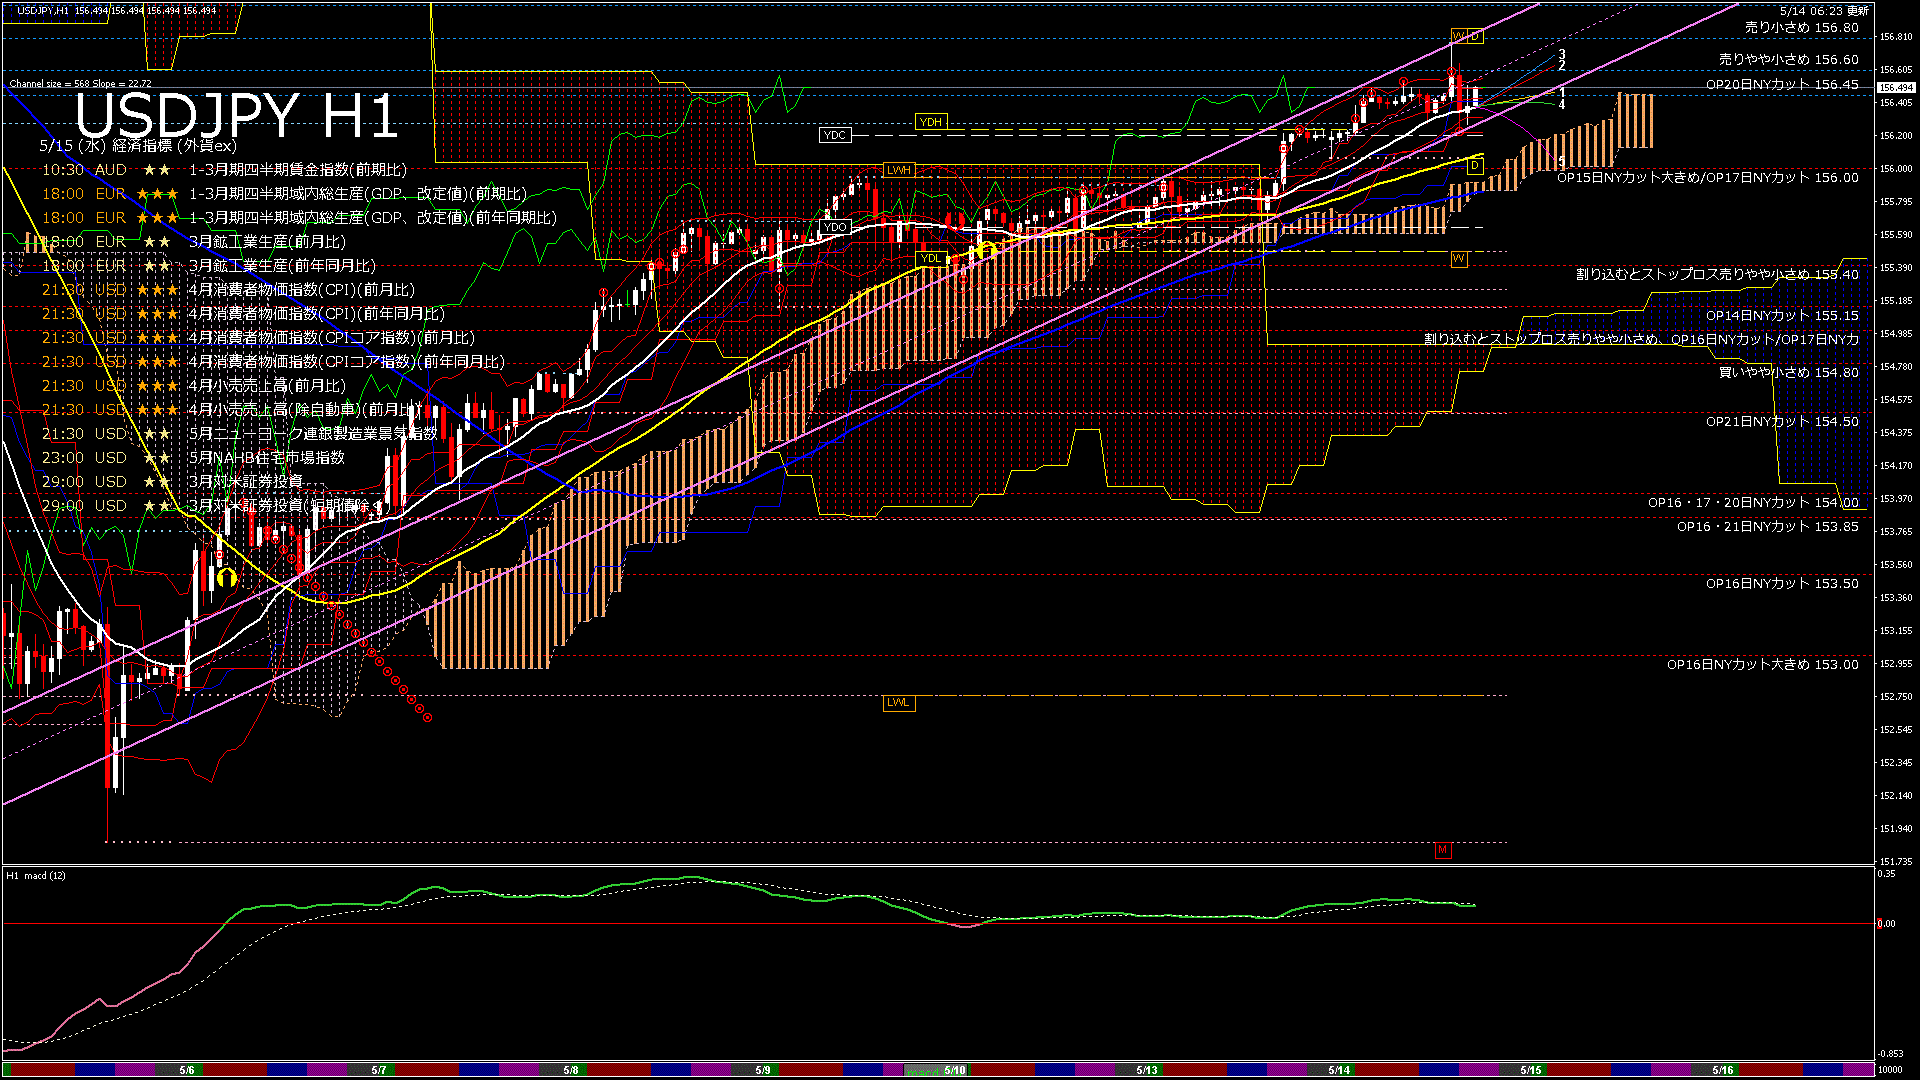Click the OP16・21日NYカット 153.85 note

click(1768, 527)
